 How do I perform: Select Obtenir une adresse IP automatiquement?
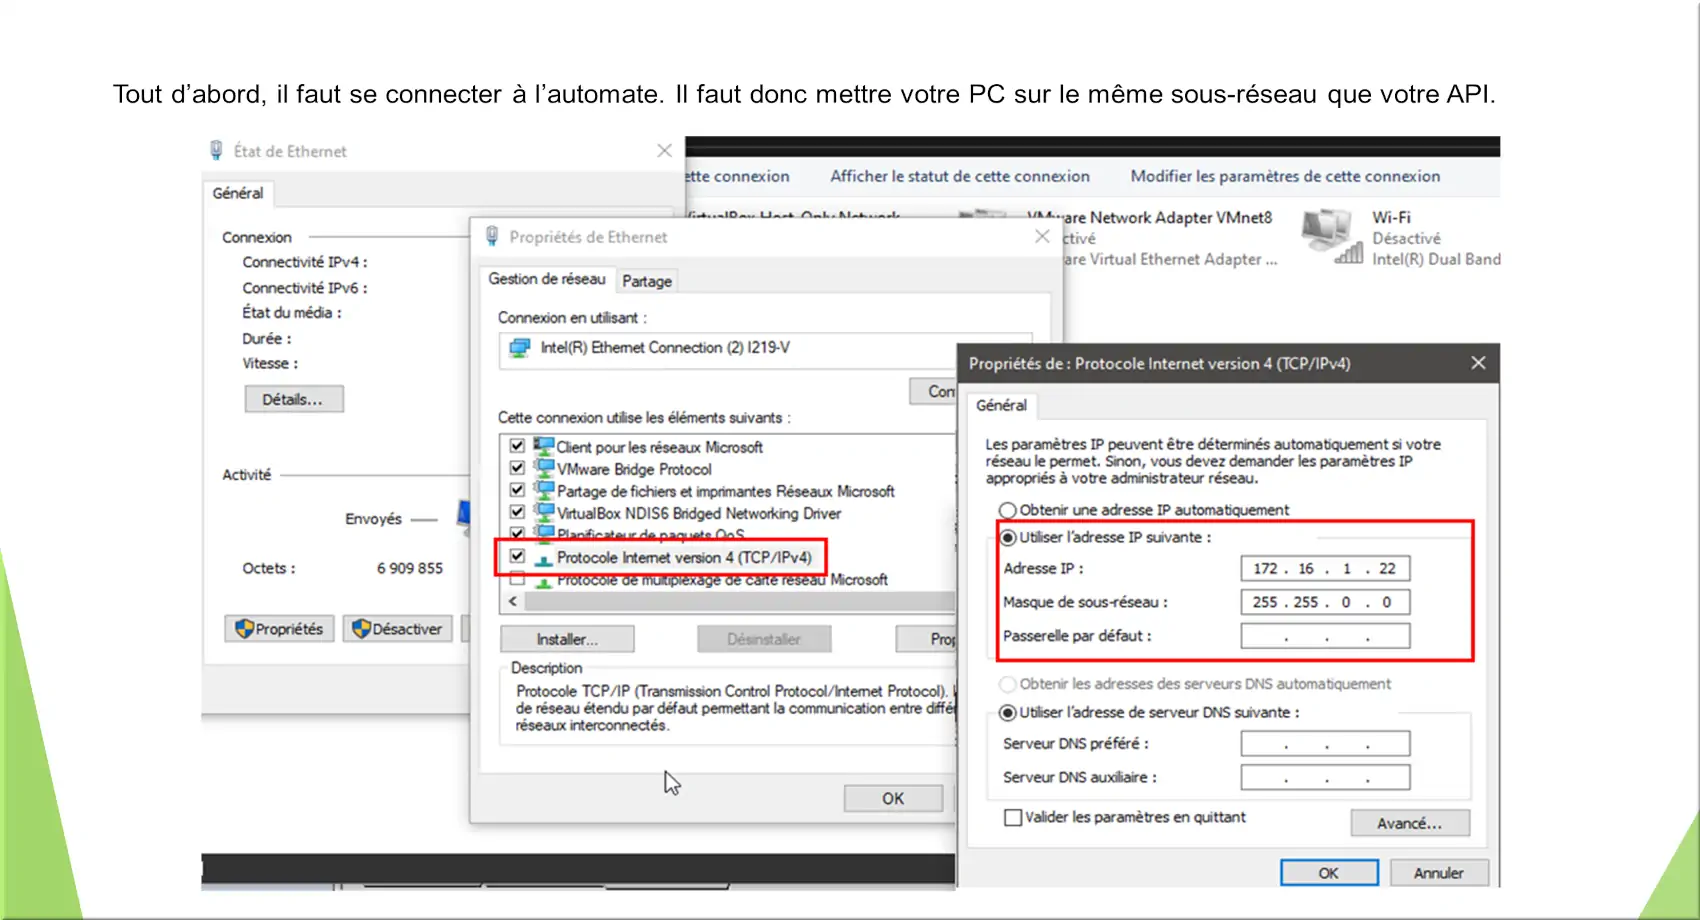1008,510
